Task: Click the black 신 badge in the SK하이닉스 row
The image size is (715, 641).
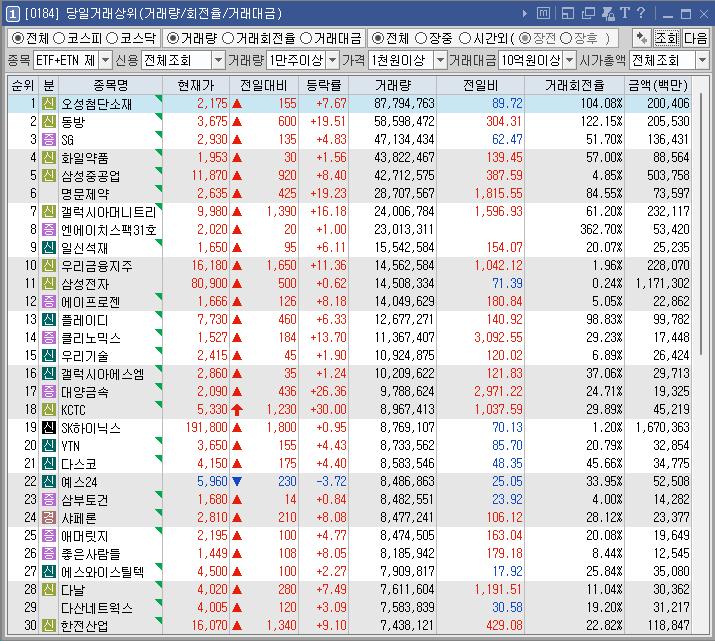Action: [49, 428]
